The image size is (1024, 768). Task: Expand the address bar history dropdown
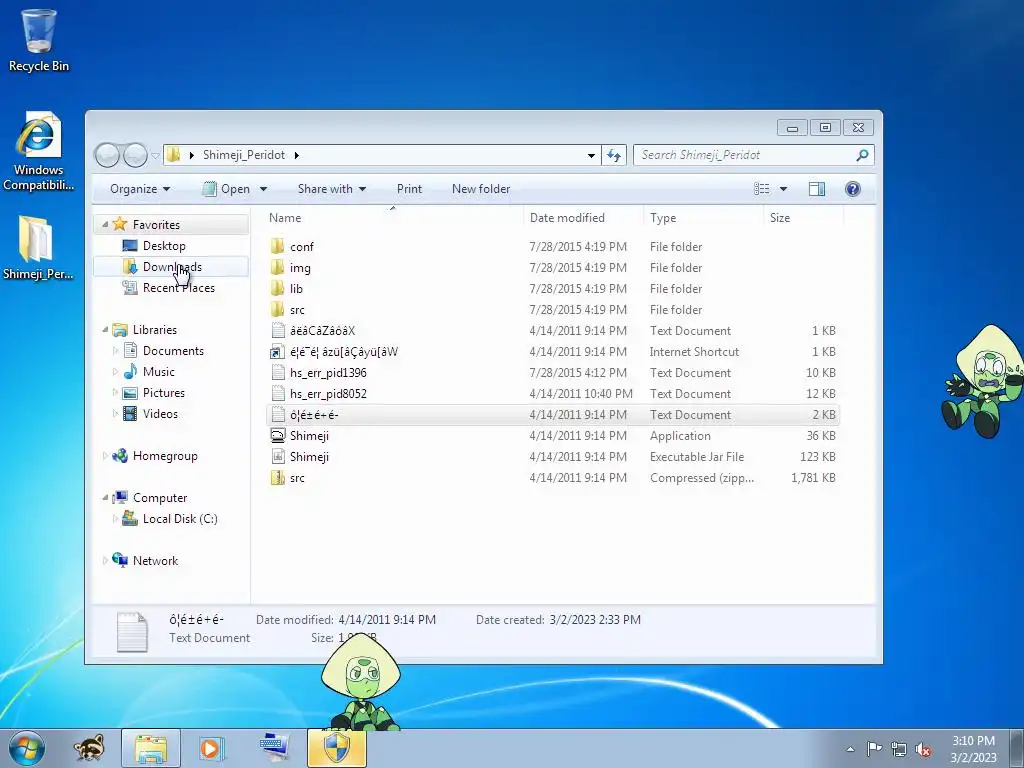[x=591, y=155]
